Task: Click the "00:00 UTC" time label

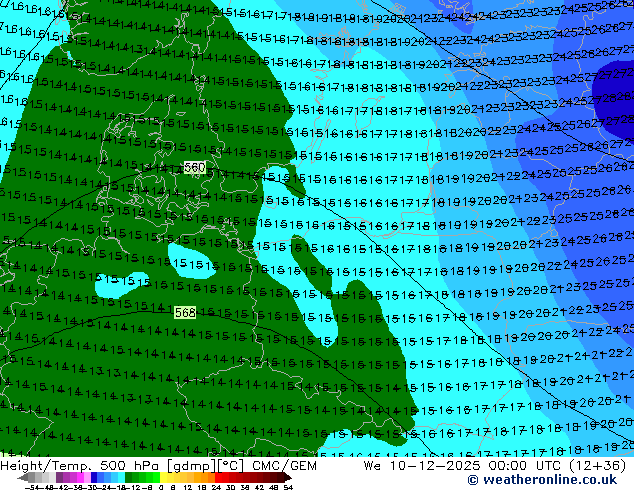Action: coord(526,466)
